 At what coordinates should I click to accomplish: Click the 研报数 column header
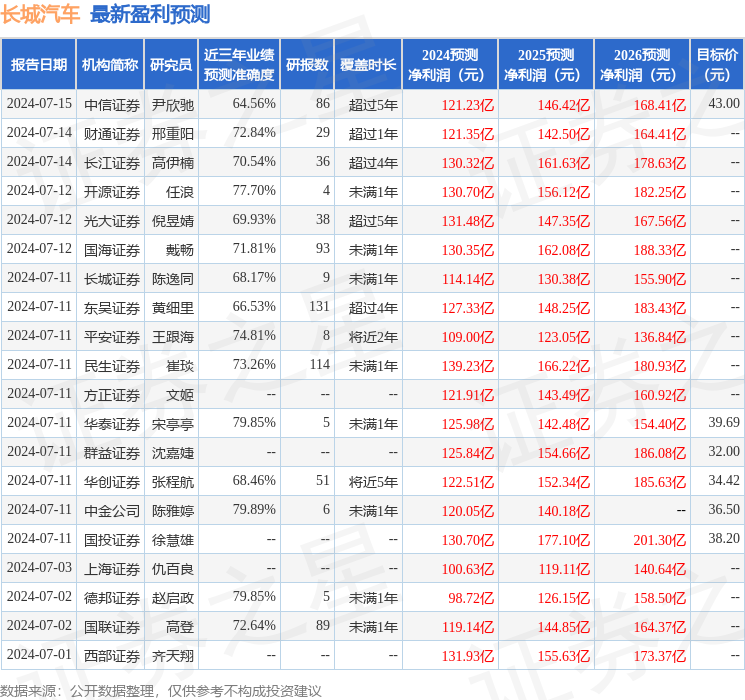(x=307, y=65)
